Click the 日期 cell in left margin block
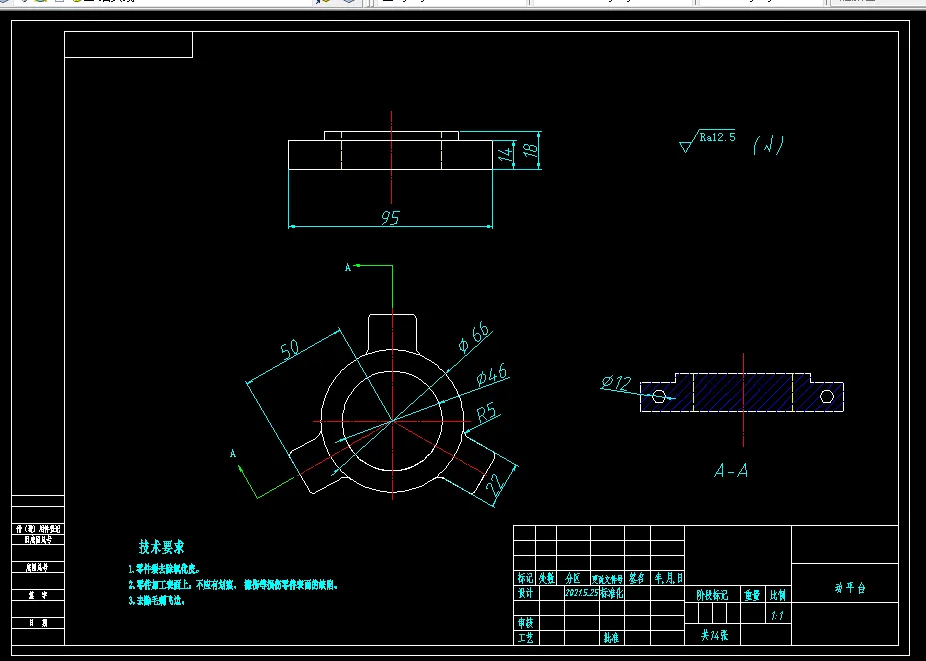This screenshot has height=661, width=926. [38, 623]
